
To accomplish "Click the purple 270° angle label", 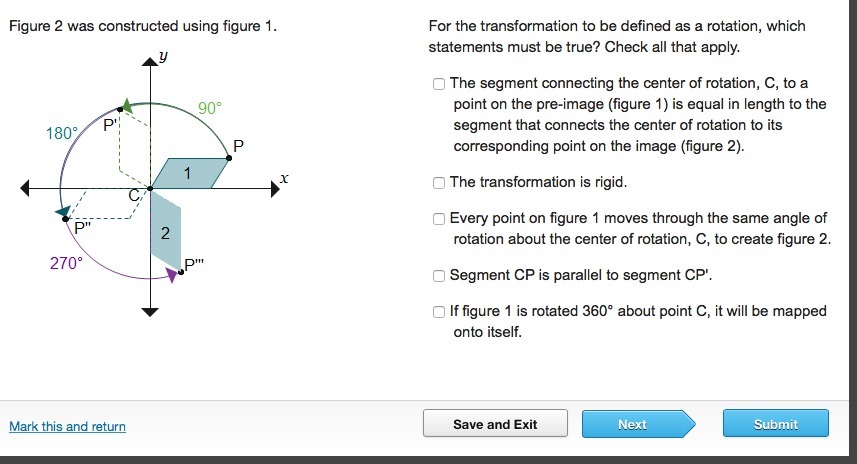I will pos(65,264).
